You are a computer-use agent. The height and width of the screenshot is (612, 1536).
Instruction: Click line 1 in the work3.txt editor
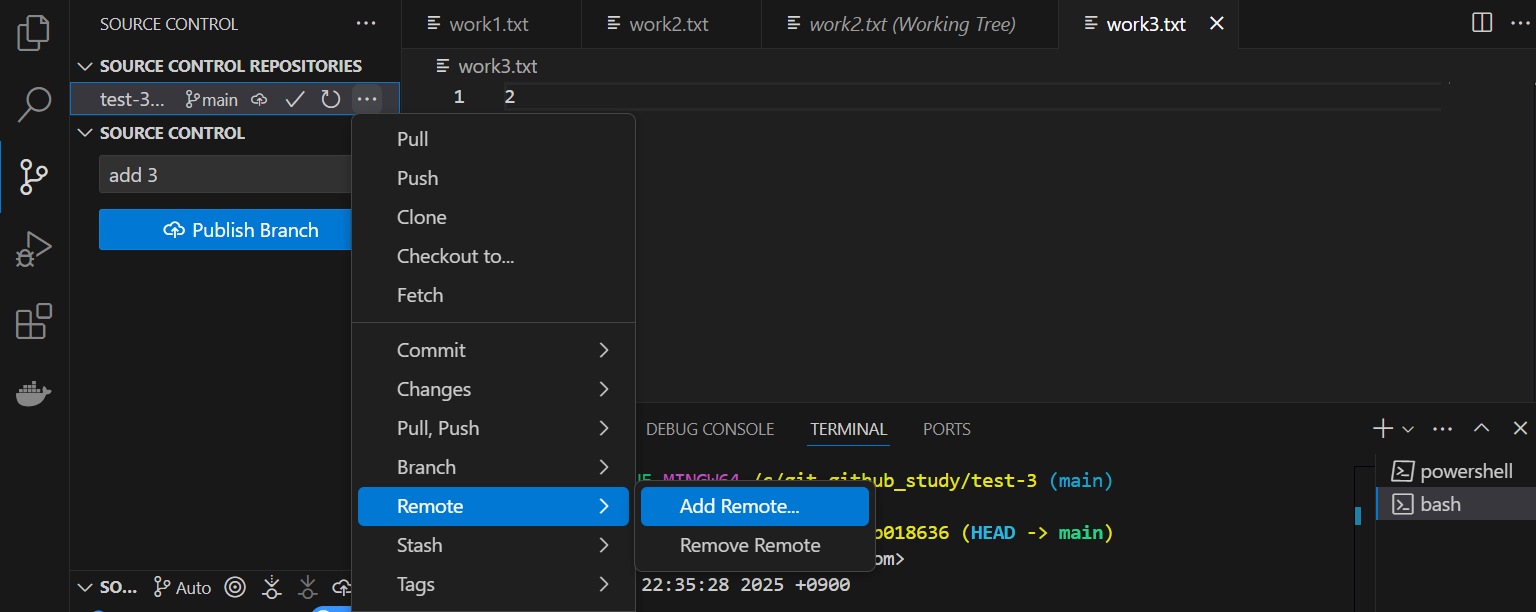(x=945, y=97)
